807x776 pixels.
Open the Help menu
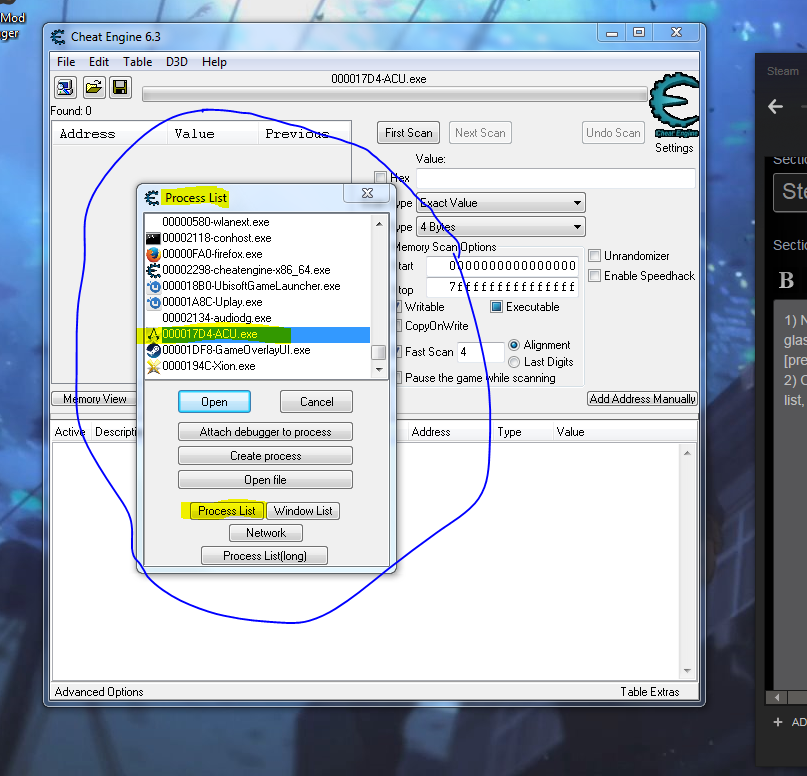coord(214,62)
